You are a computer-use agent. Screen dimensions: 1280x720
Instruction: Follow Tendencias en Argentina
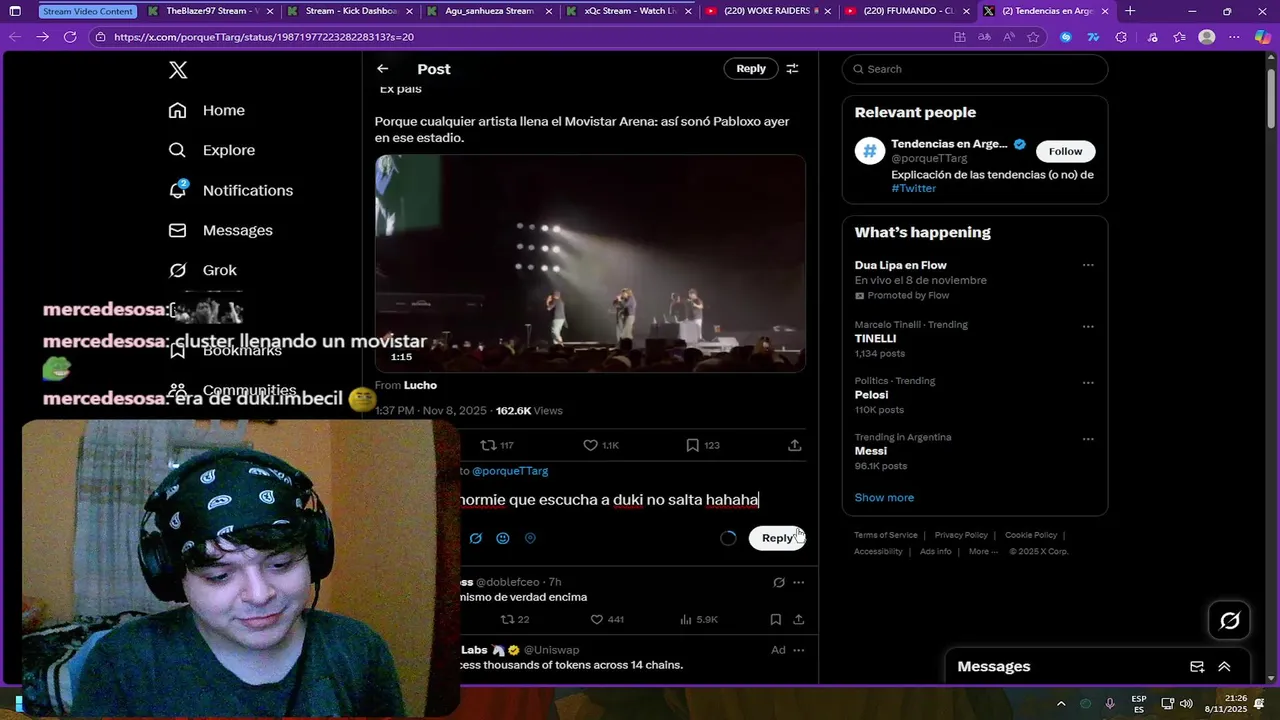point(1065,151)
